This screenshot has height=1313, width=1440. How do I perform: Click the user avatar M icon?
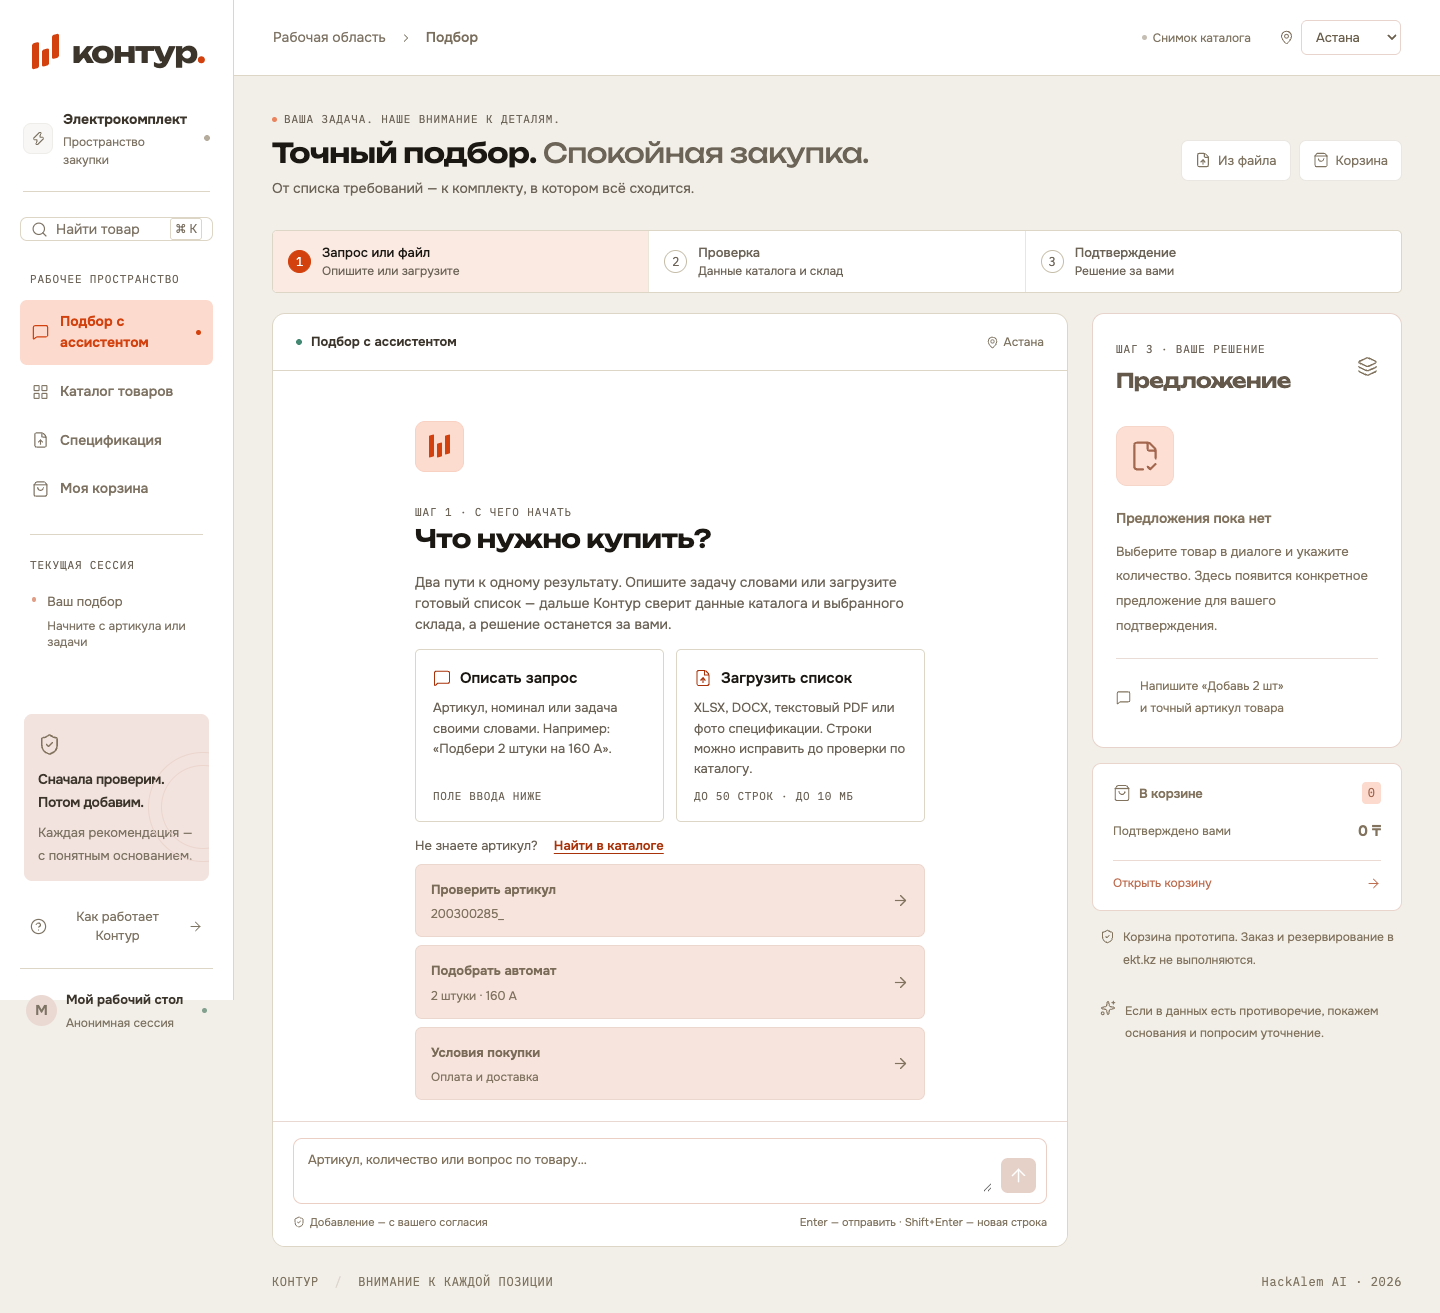coord(41,1010)
